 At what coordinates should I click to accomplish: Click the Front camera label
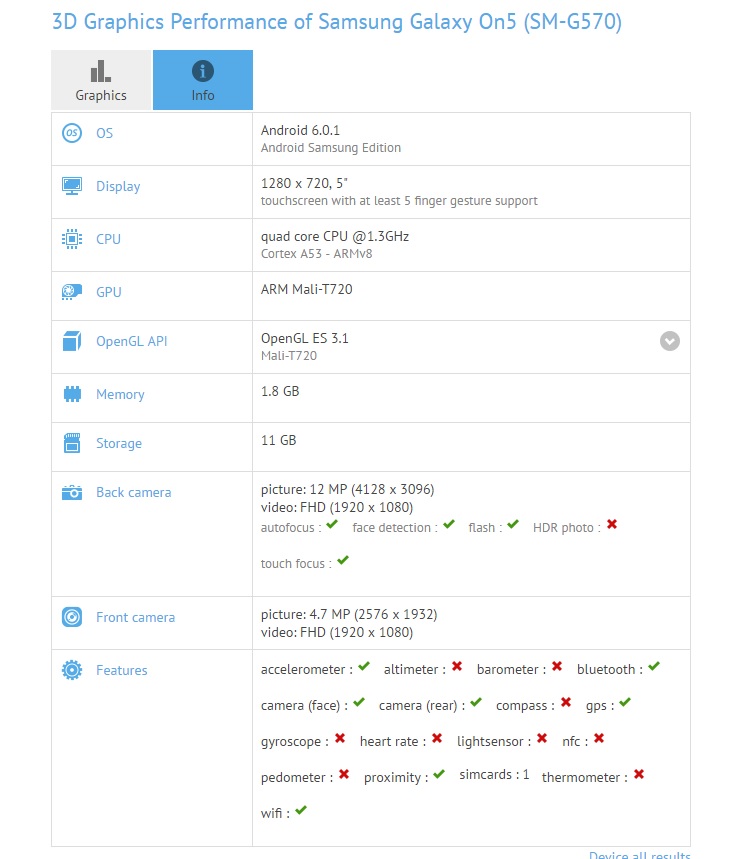click(x=135, y=617)
